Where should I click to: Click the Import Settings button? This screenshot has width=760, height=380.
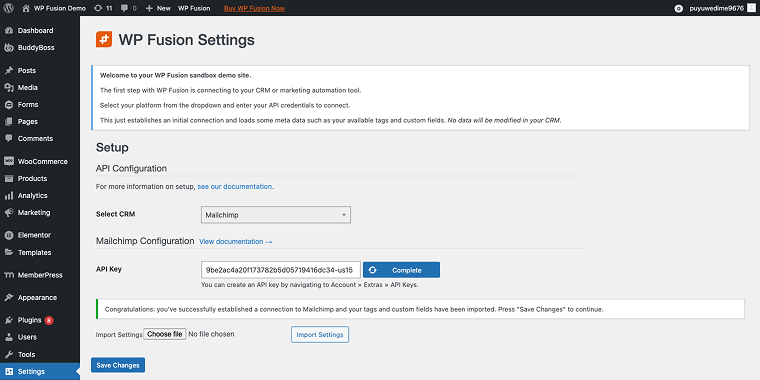(320, 334)
